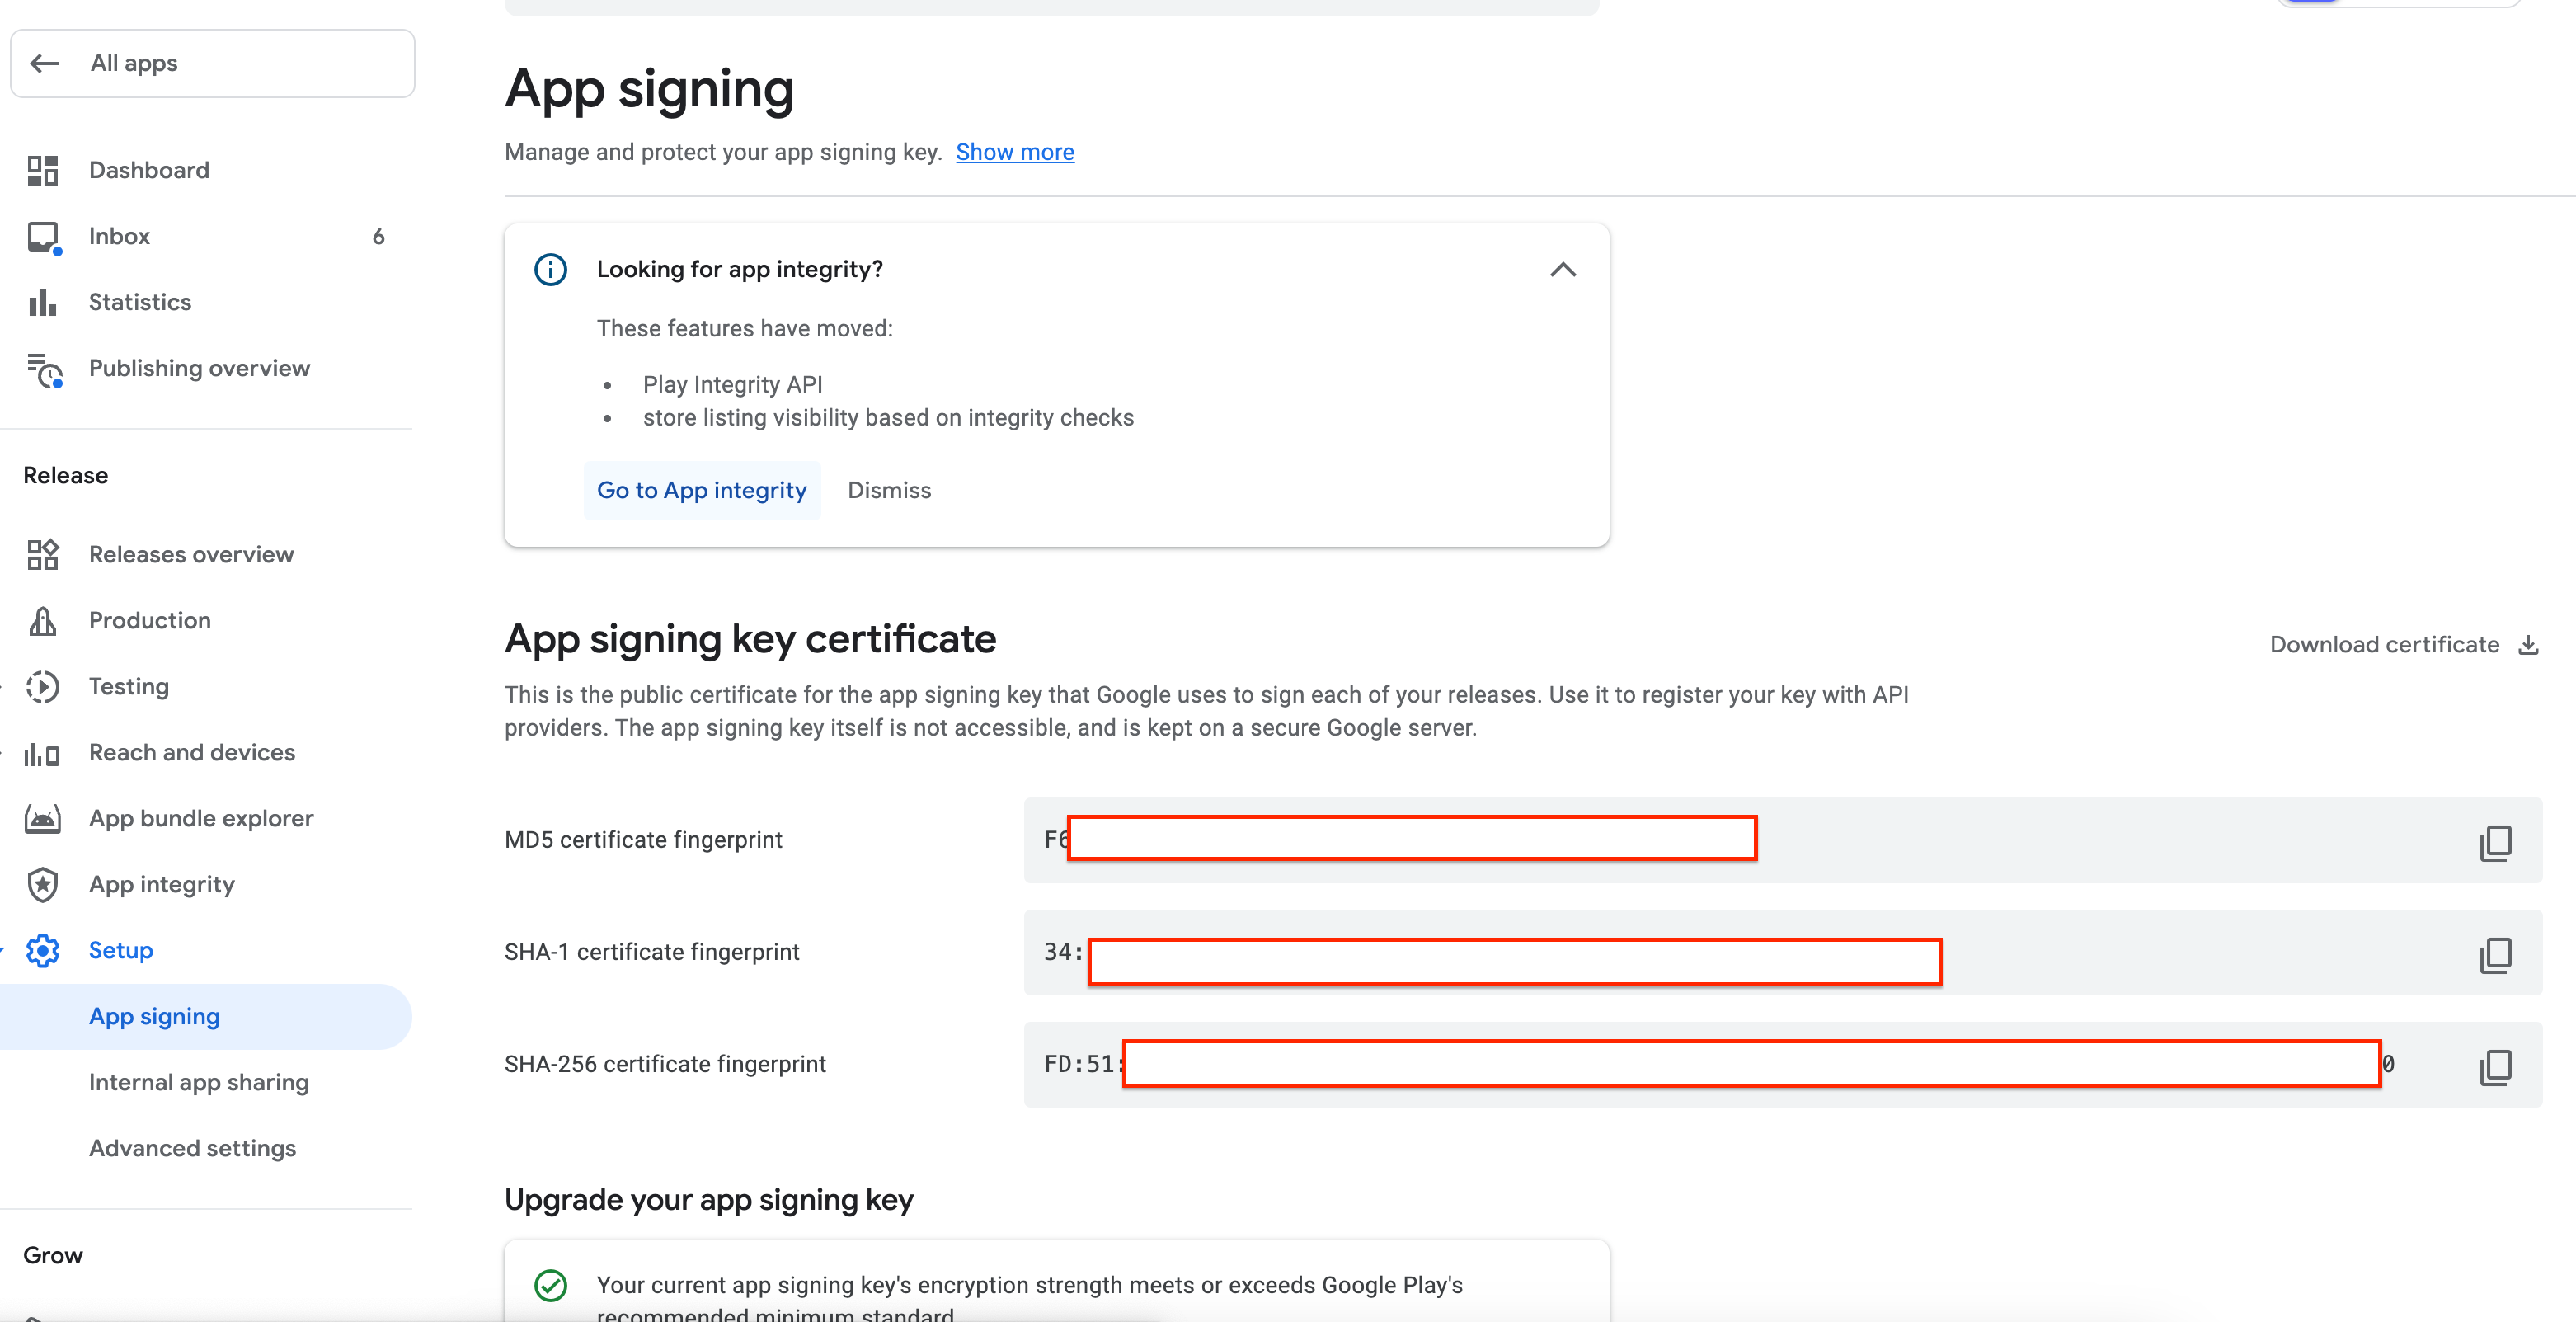The image size is (2576, 1322).
Task: Click the Statistics bar chart icon
Action: click(x=42, y=302)
